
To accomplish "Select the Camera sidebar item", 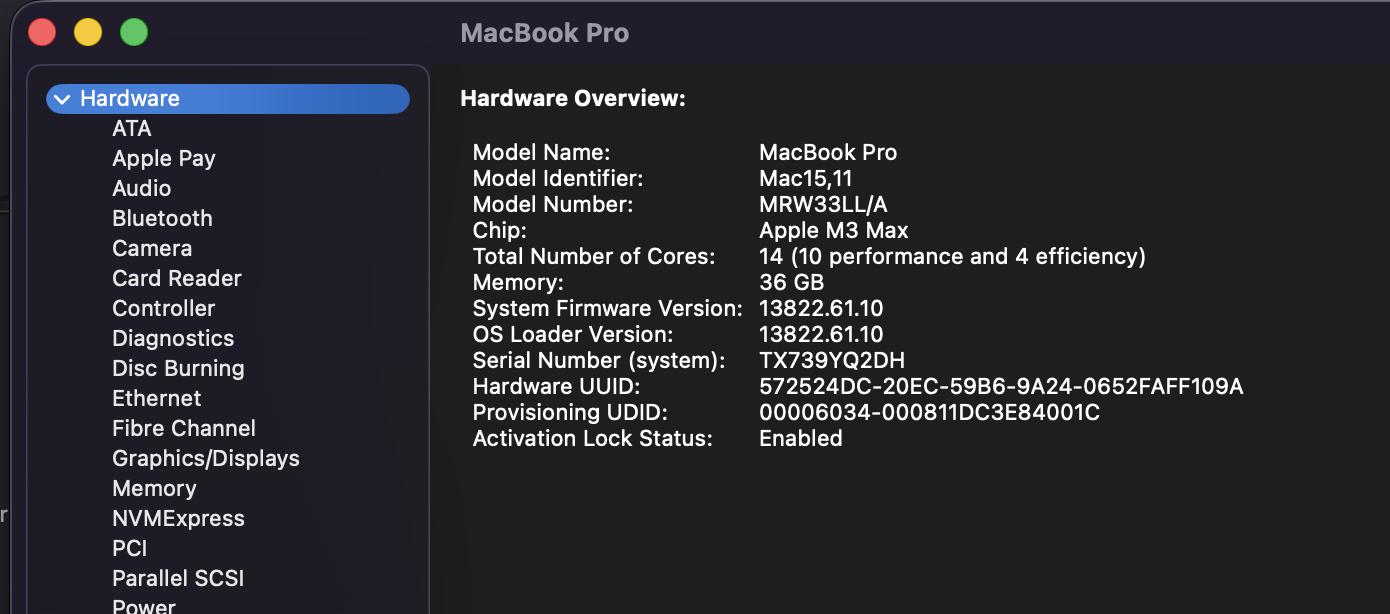I will [151, 249].
